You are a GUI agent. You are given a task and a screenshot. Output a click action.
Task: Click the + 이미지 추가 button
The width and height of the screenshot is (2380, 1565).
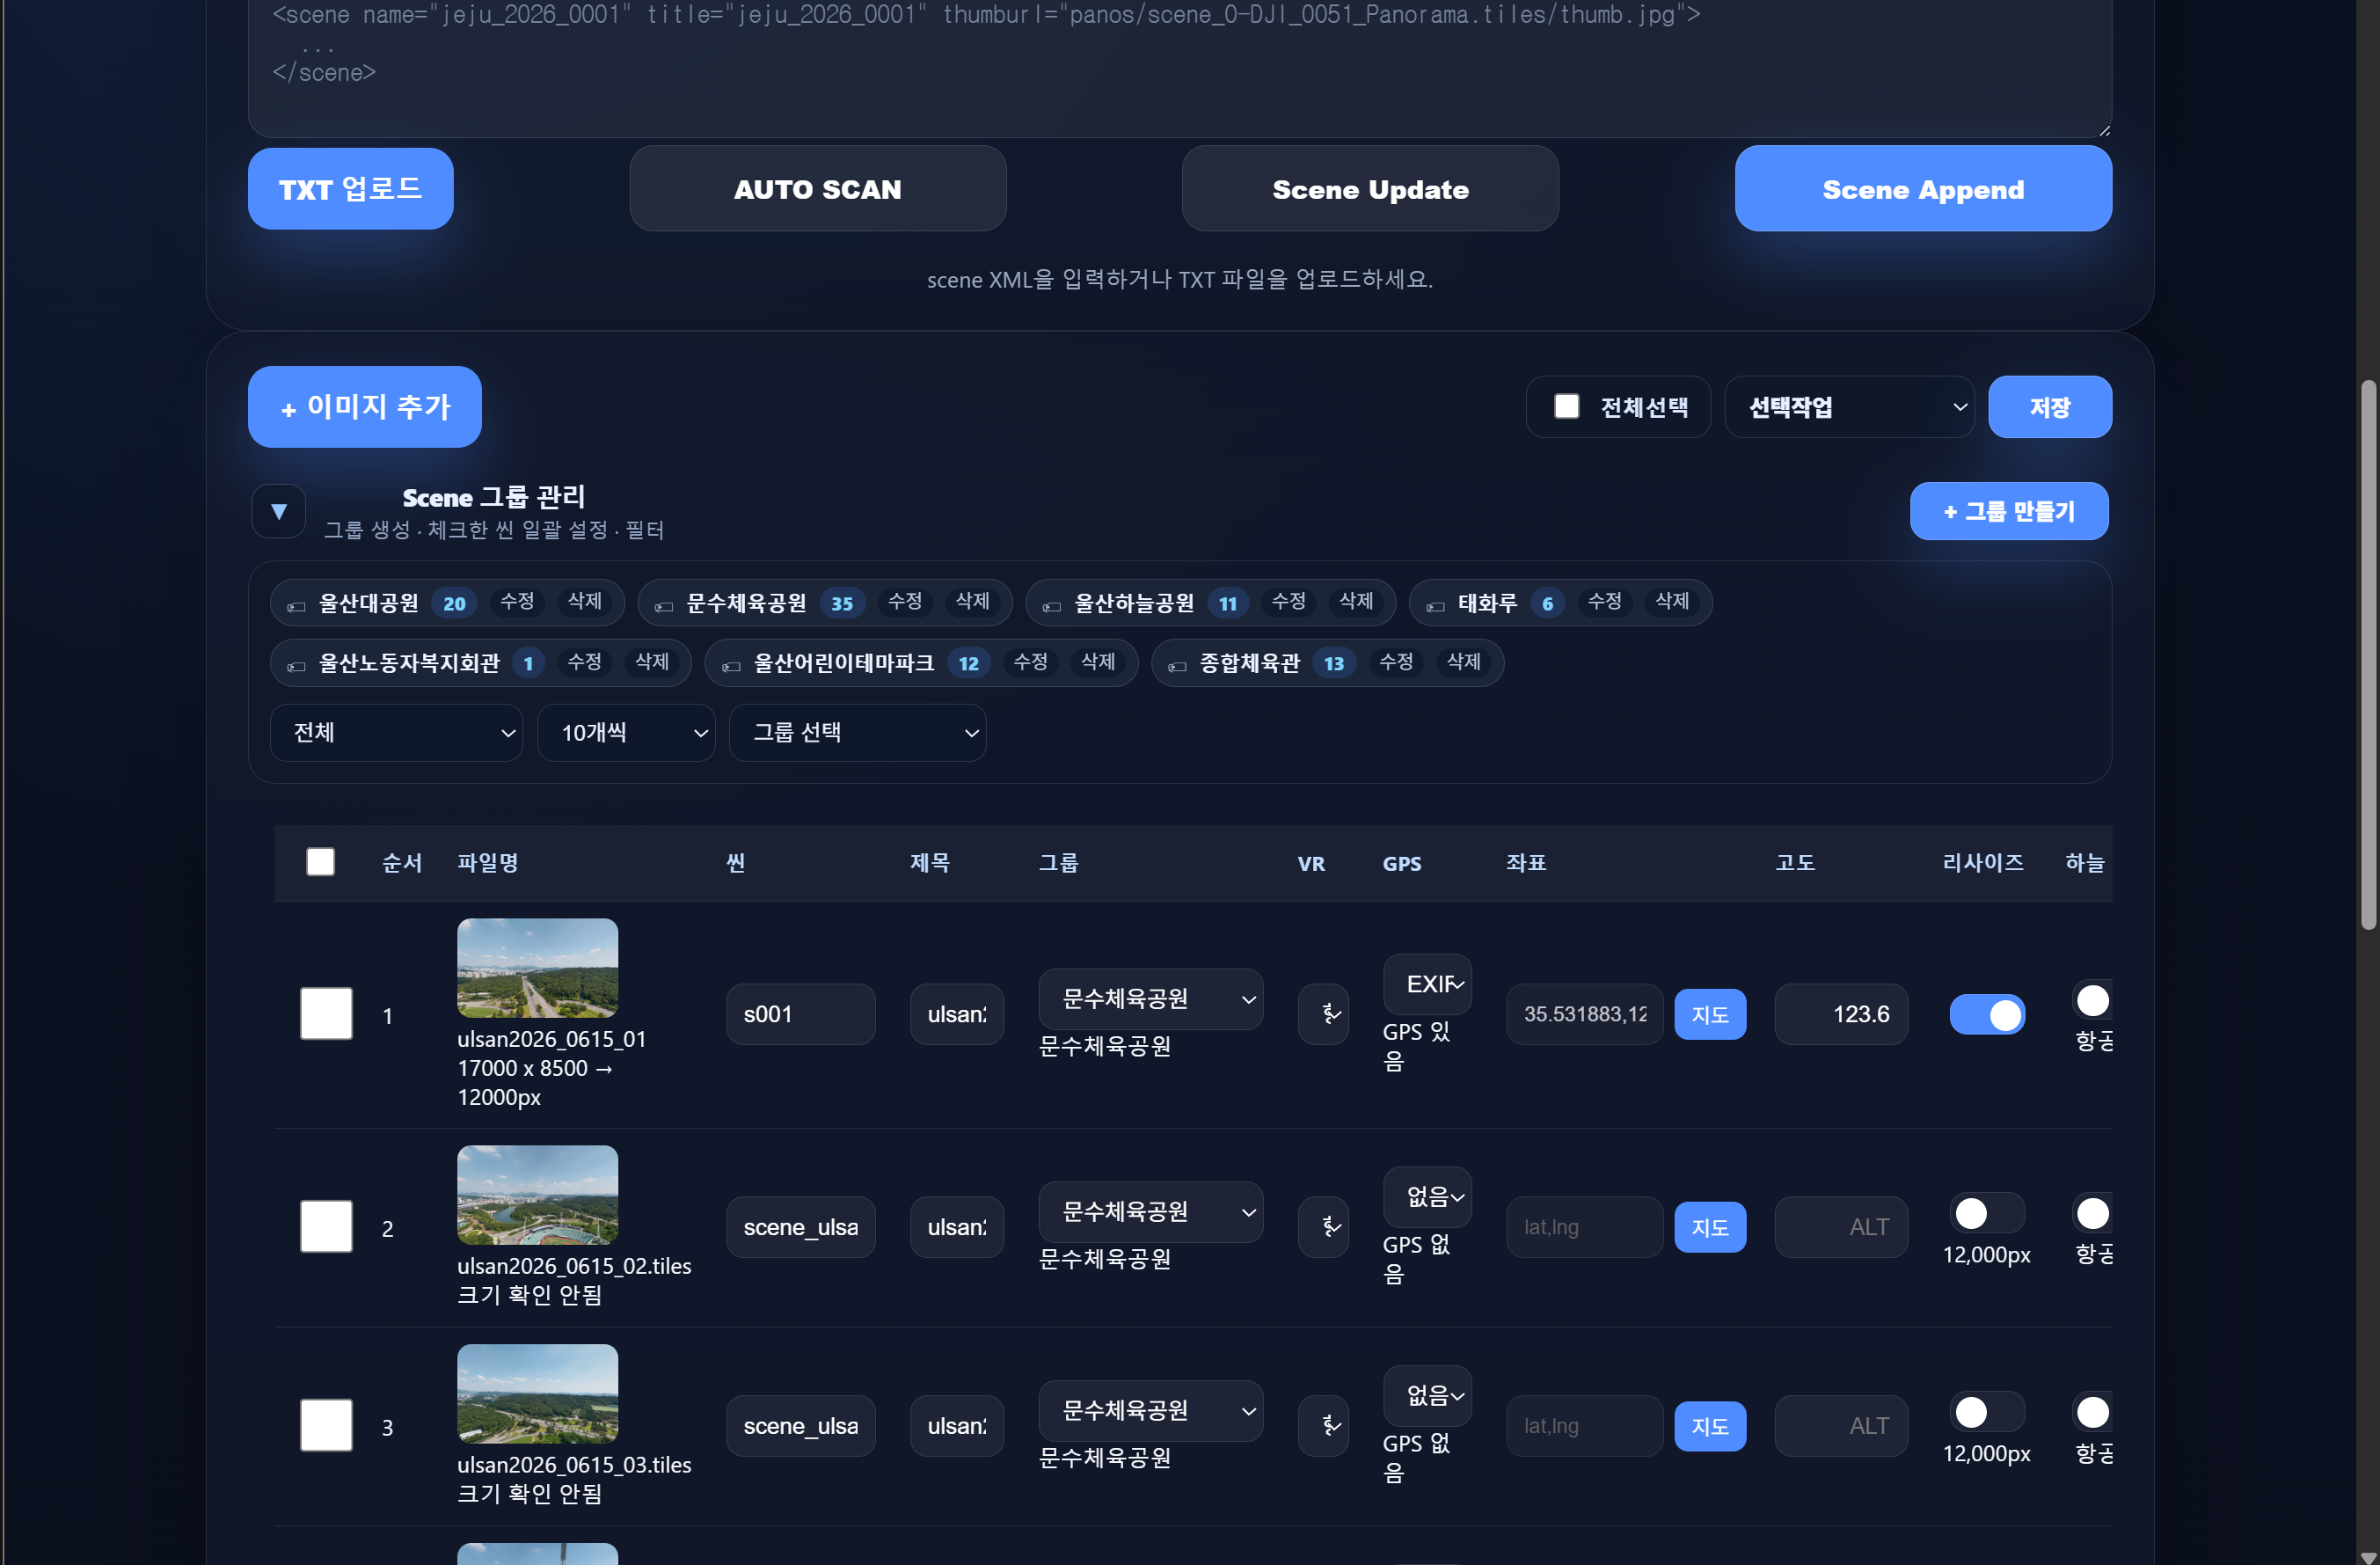(x=365, y=407)
